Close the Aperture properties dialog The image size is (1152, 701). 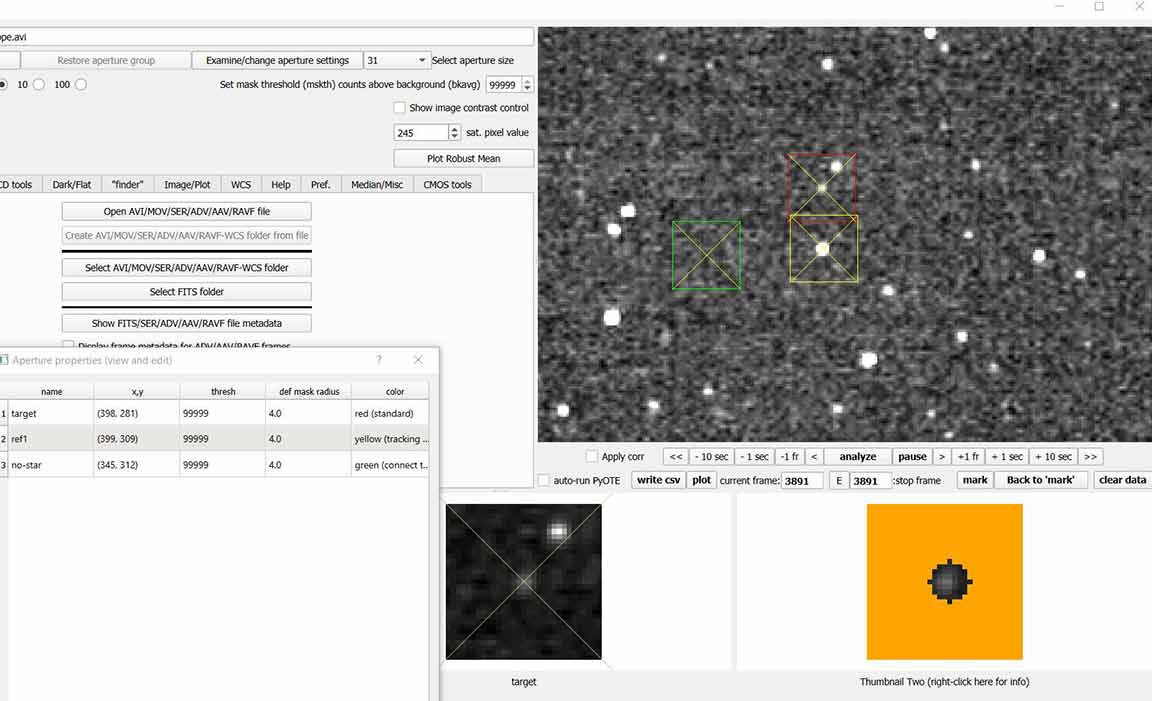point(418,360)
